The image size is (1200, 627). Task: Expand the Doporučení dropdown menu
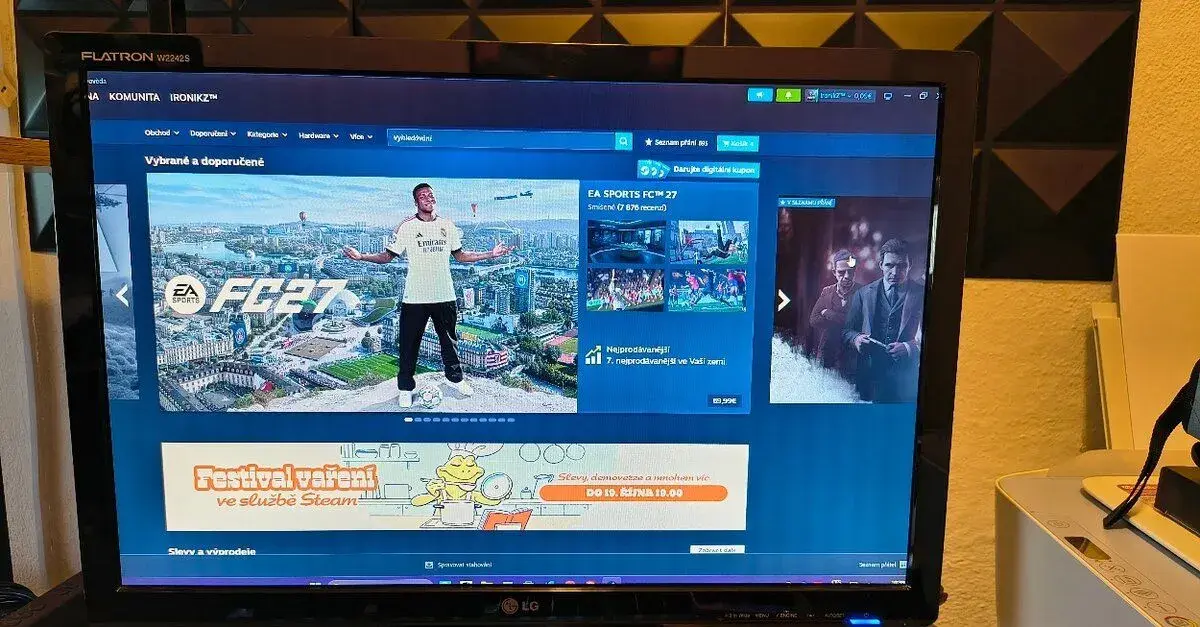213,134
